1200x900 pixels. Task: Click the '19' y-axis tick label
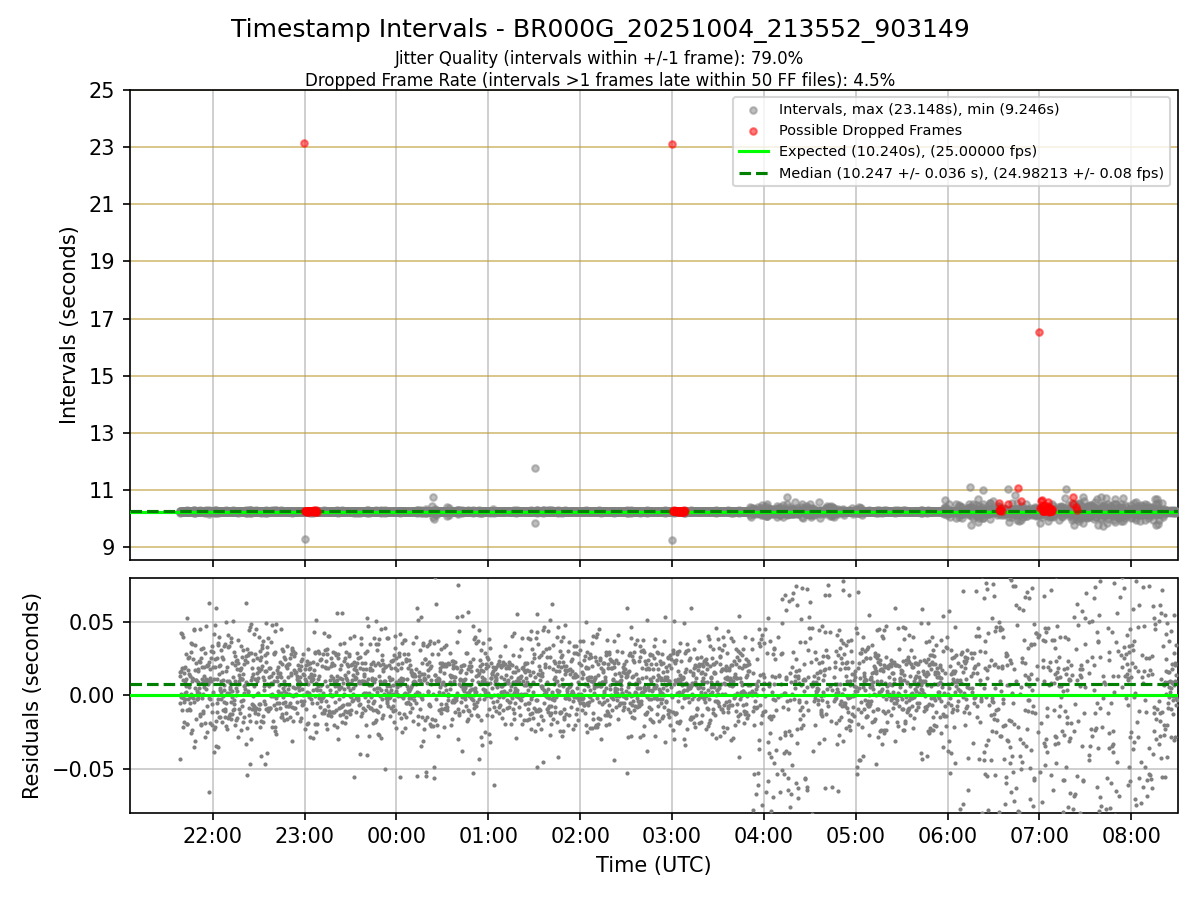click(x=103, y=262)
